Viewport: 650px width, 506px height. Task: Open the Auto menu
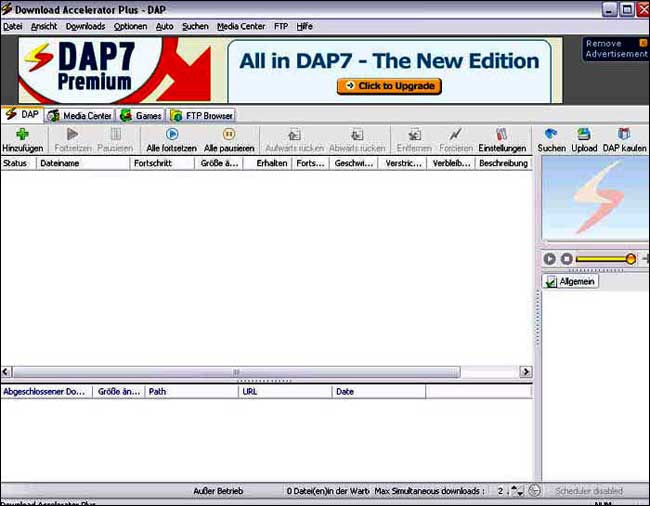(x=165, y=27)
